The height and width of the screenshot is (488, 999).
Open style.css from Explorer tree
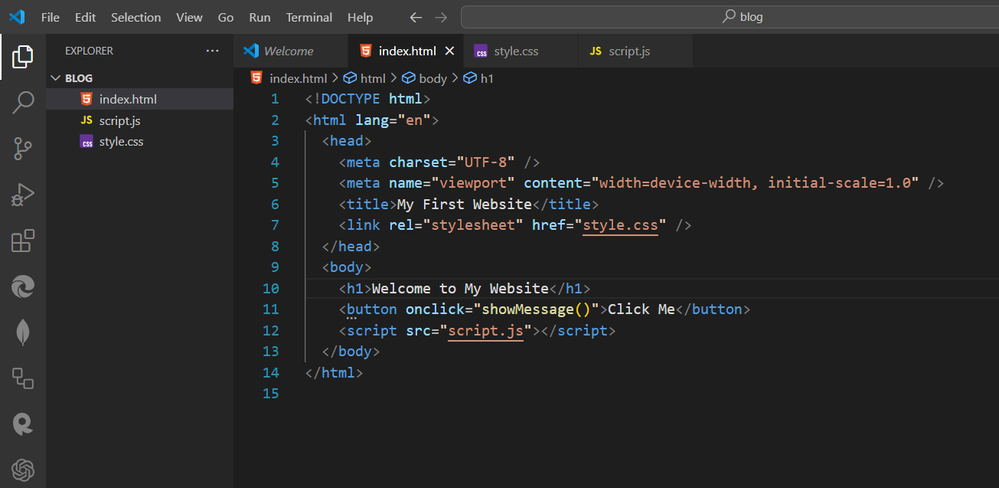[x=140, y=141]
